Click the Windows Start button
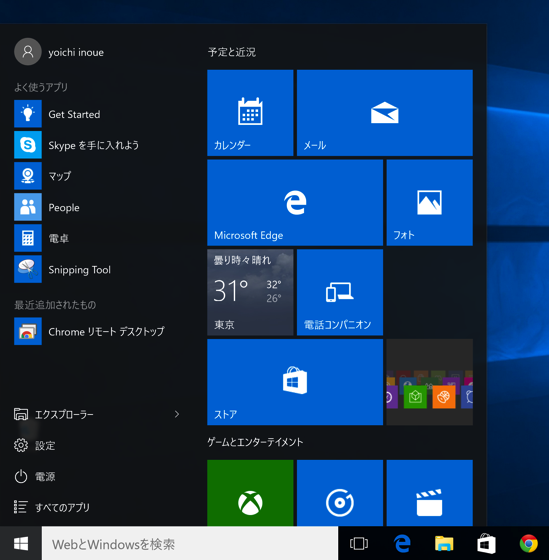 (x=21, y=544)
